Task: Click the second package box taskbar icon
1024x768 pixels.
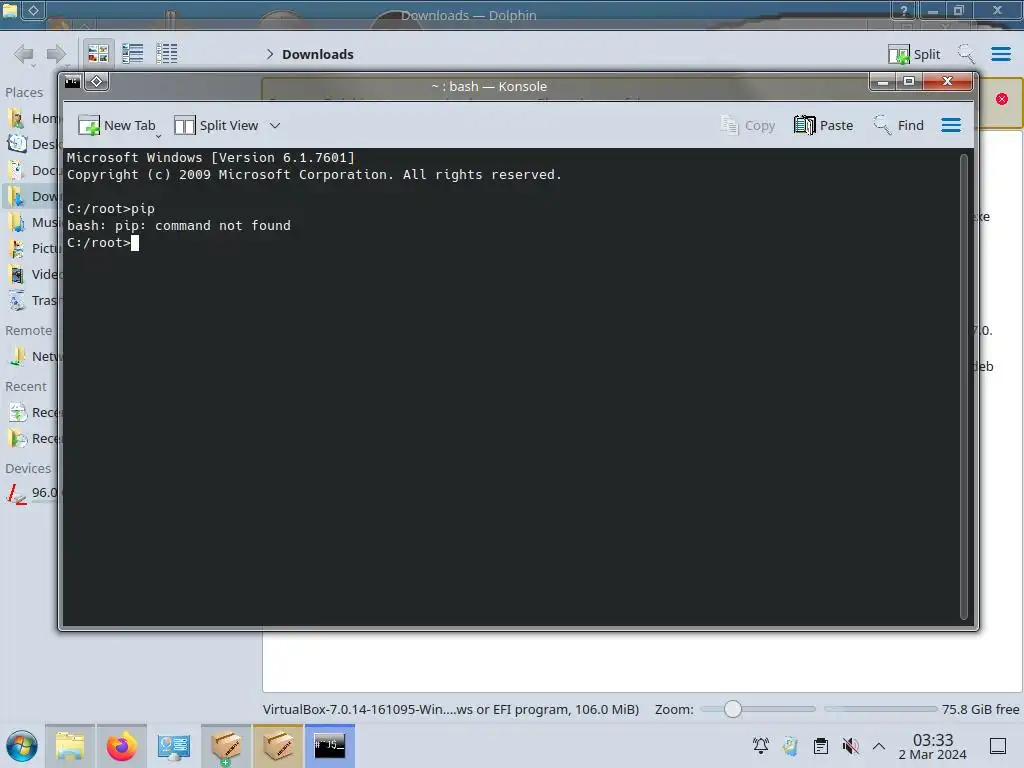Action: pos(278,746)
